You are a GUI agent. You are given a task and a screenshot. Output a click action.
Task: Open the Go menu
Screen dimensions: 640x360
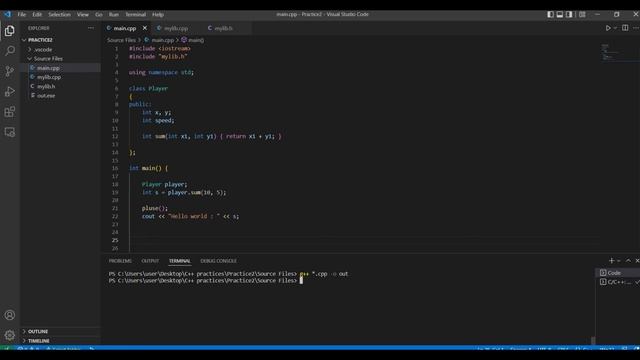click(99, 14)
